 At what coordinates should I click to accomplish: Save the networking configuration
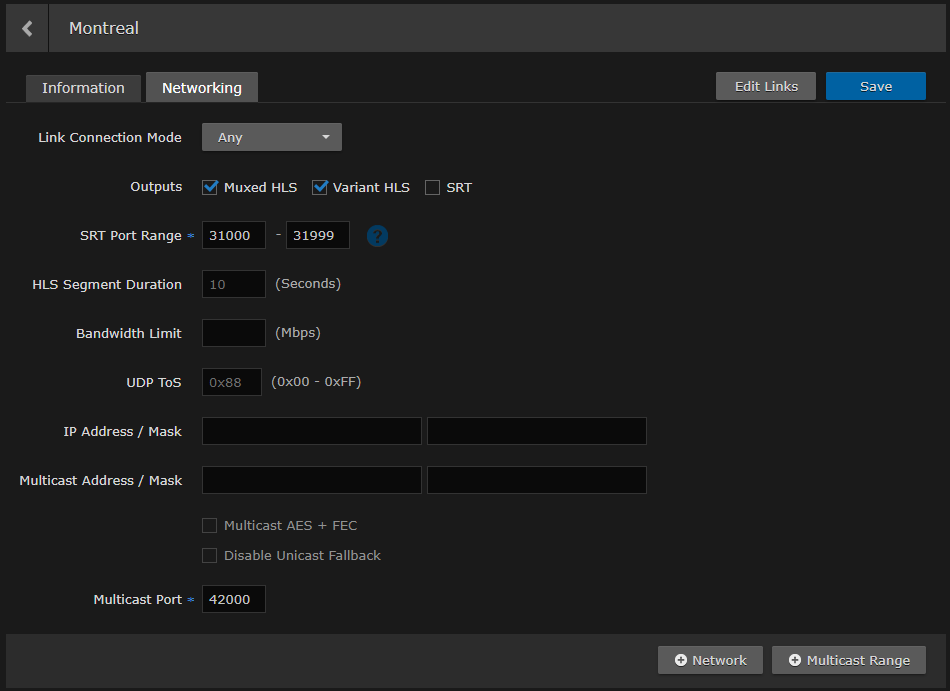875,86
